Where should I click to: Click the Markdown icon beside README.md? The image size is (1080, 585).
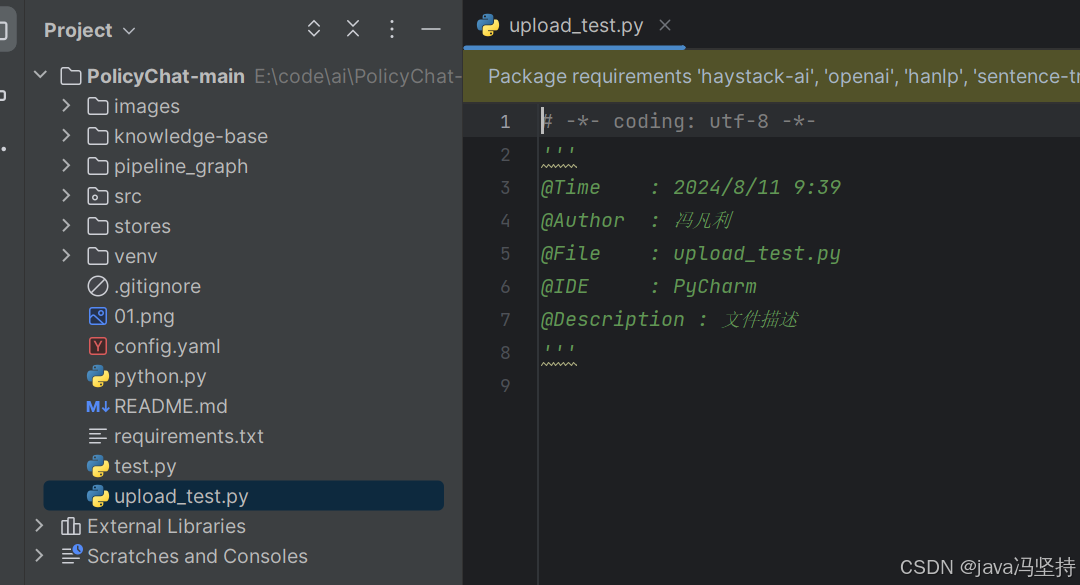[97, 406]
